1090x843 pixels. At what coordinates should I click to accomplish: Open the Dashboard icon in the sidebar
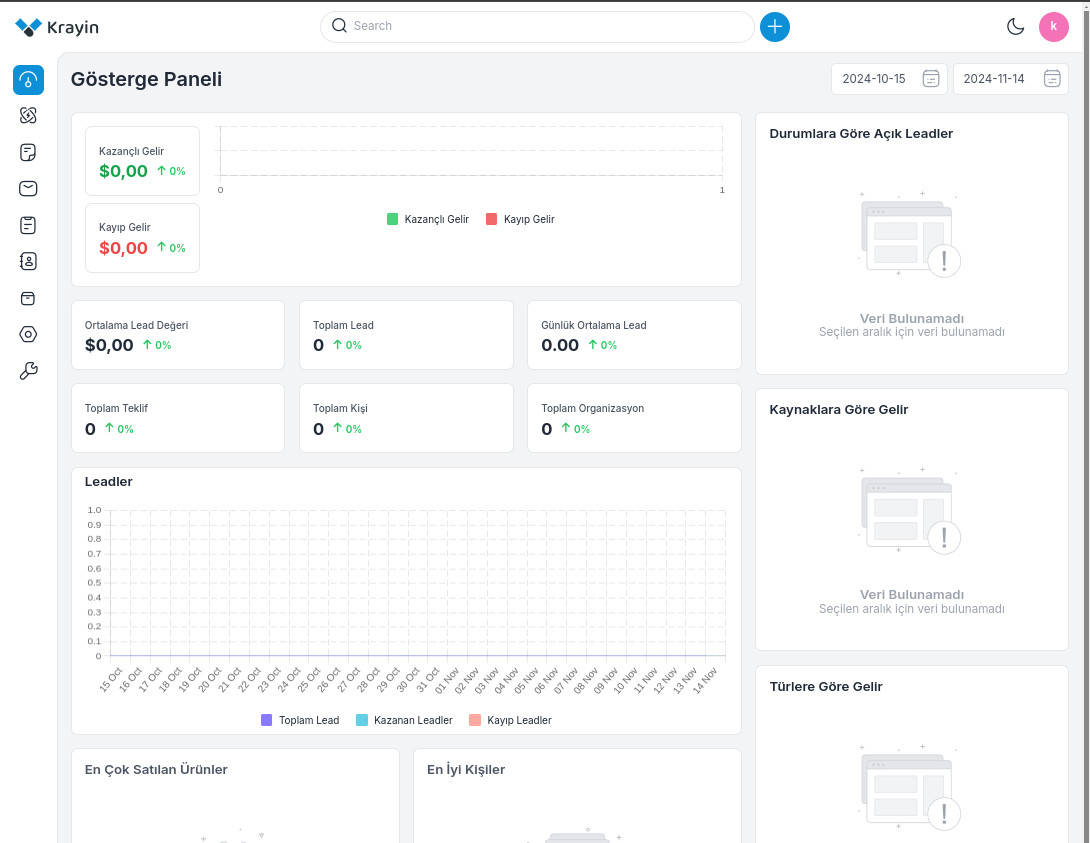pos(28,80)
